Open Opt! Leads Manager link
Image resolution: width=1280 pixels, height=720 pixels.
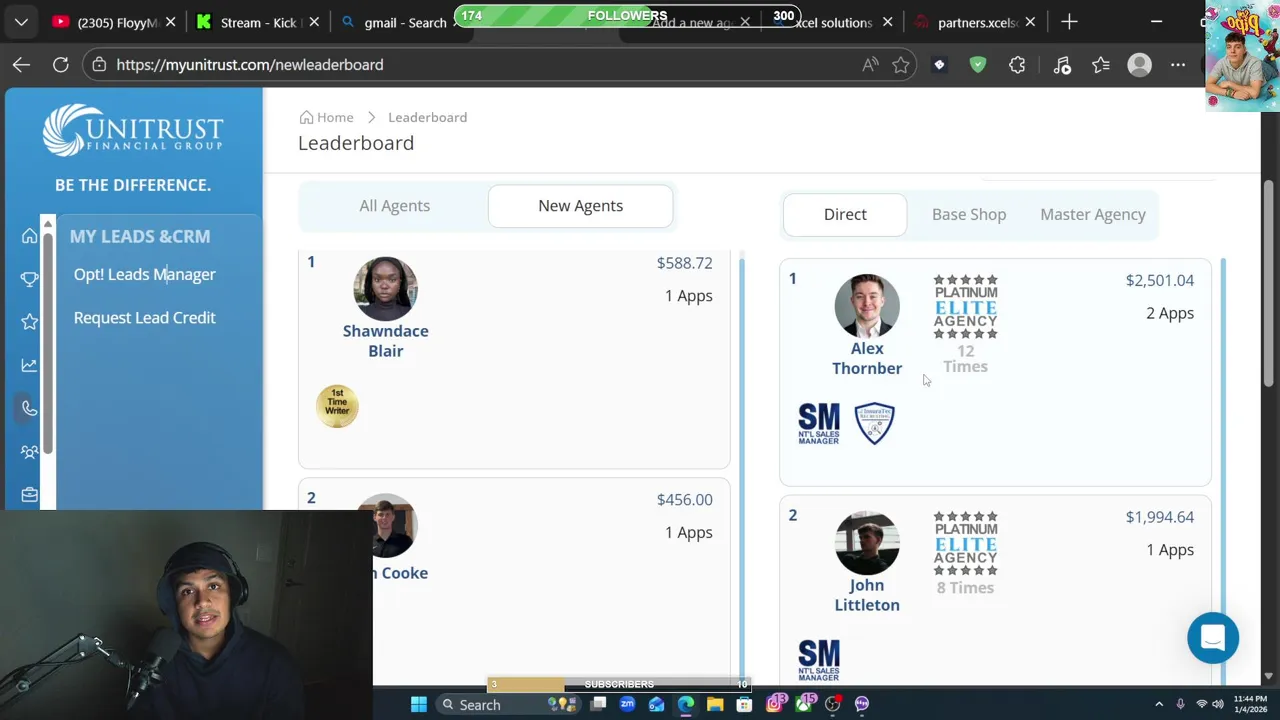click(x=144, y=275)
